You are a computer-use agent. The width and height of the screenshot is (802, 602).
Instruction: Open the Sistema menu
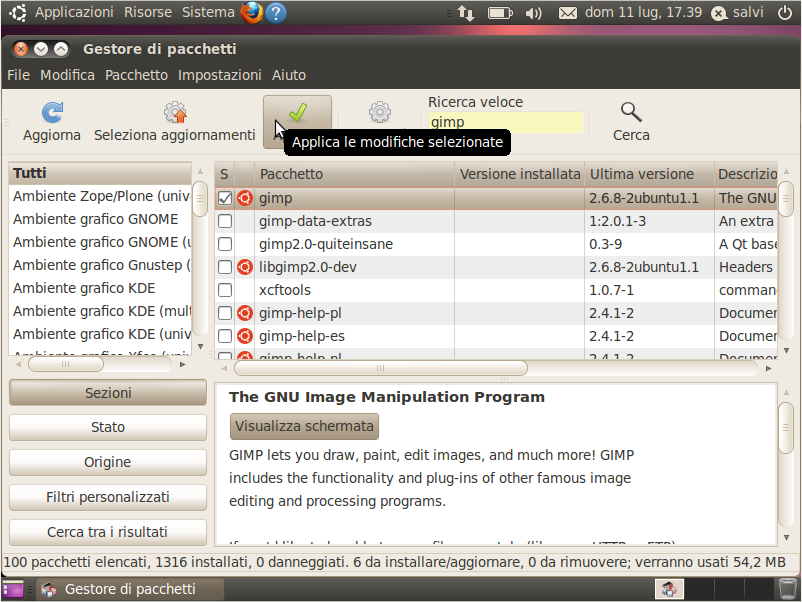[208, 12]
